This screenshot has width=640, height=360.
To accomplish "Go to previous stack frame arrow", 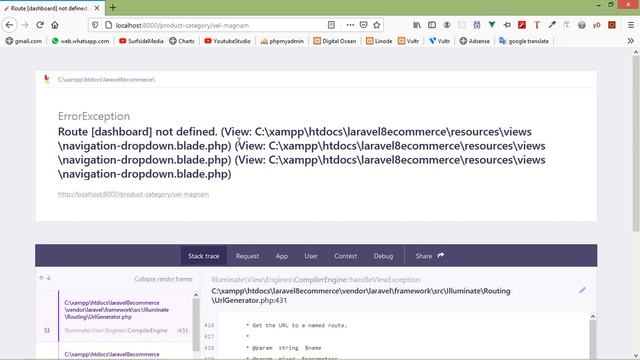I will pos(41,278).
